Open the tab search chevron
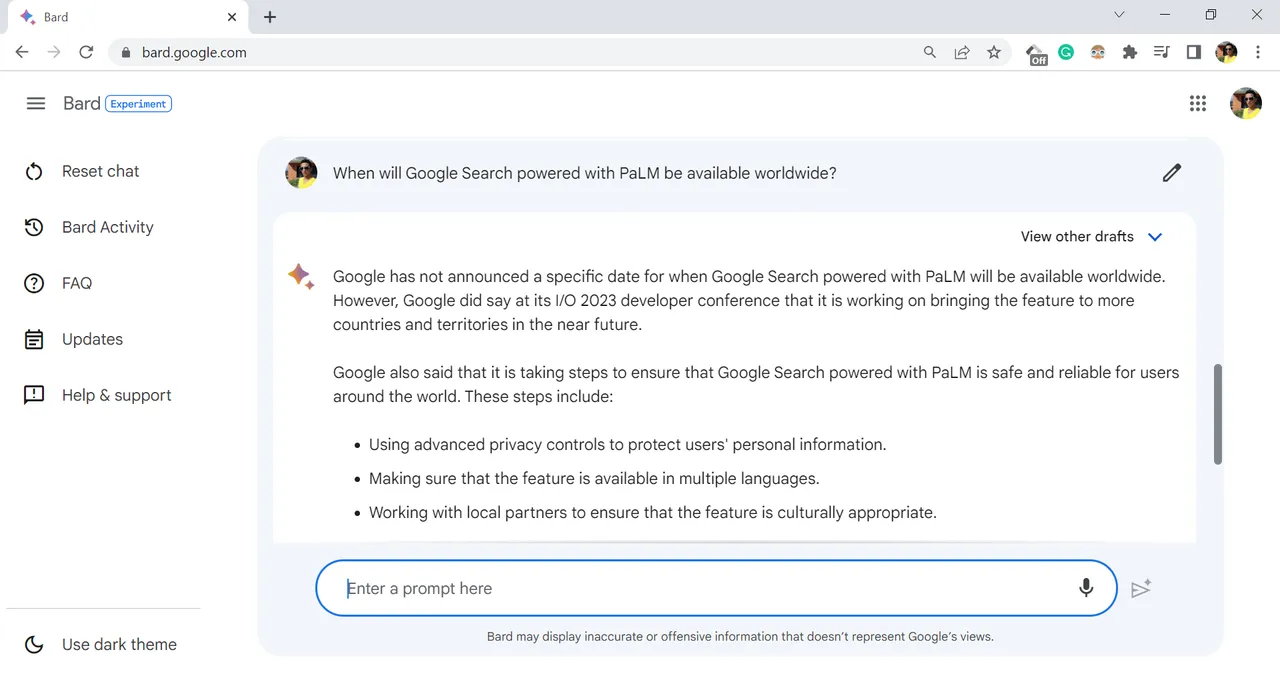The height and width of the screenshot is (680, 1280). [1119, 15]
